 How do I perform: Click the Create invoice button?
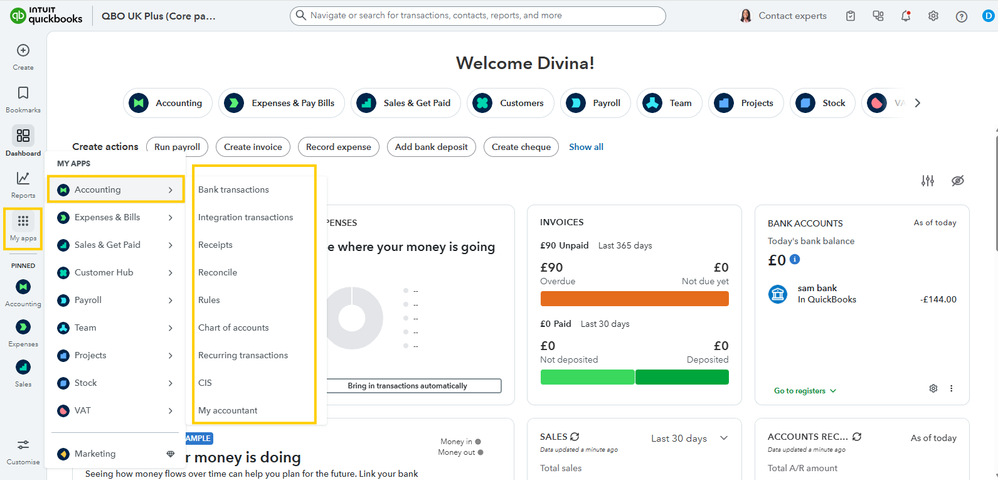pos(253,147)
